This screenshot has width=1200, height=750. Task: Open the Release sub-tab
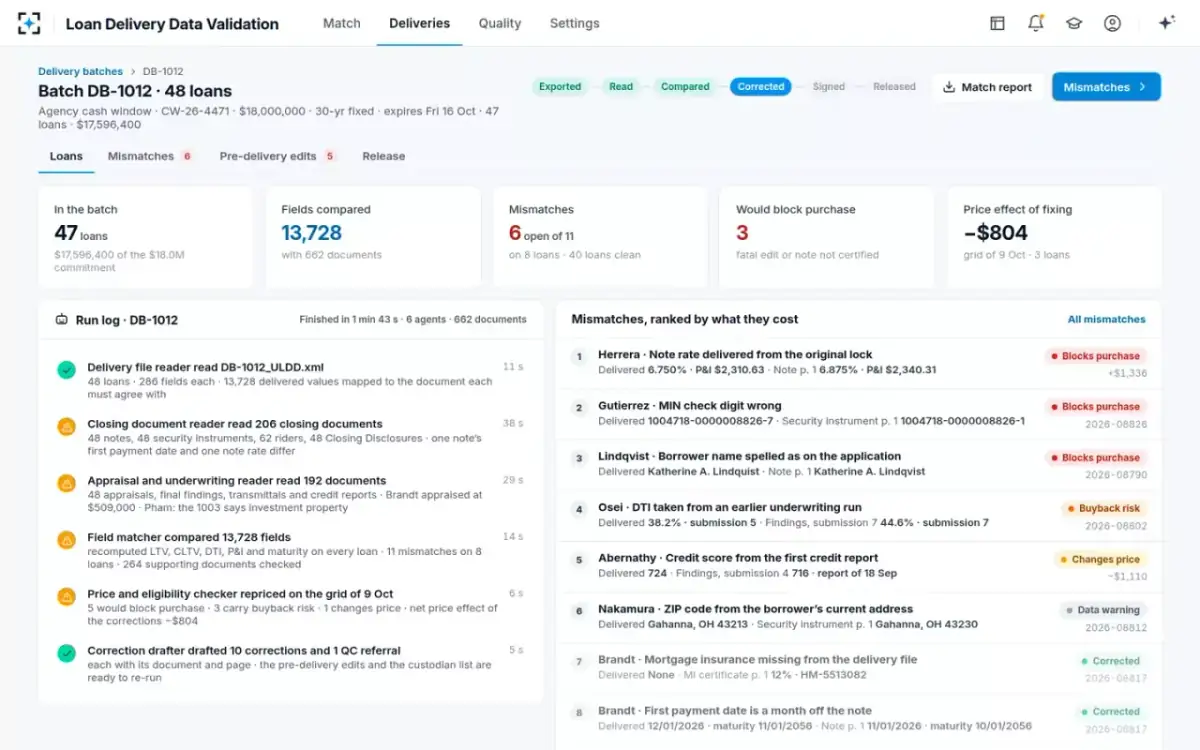(x=384, y=156)
